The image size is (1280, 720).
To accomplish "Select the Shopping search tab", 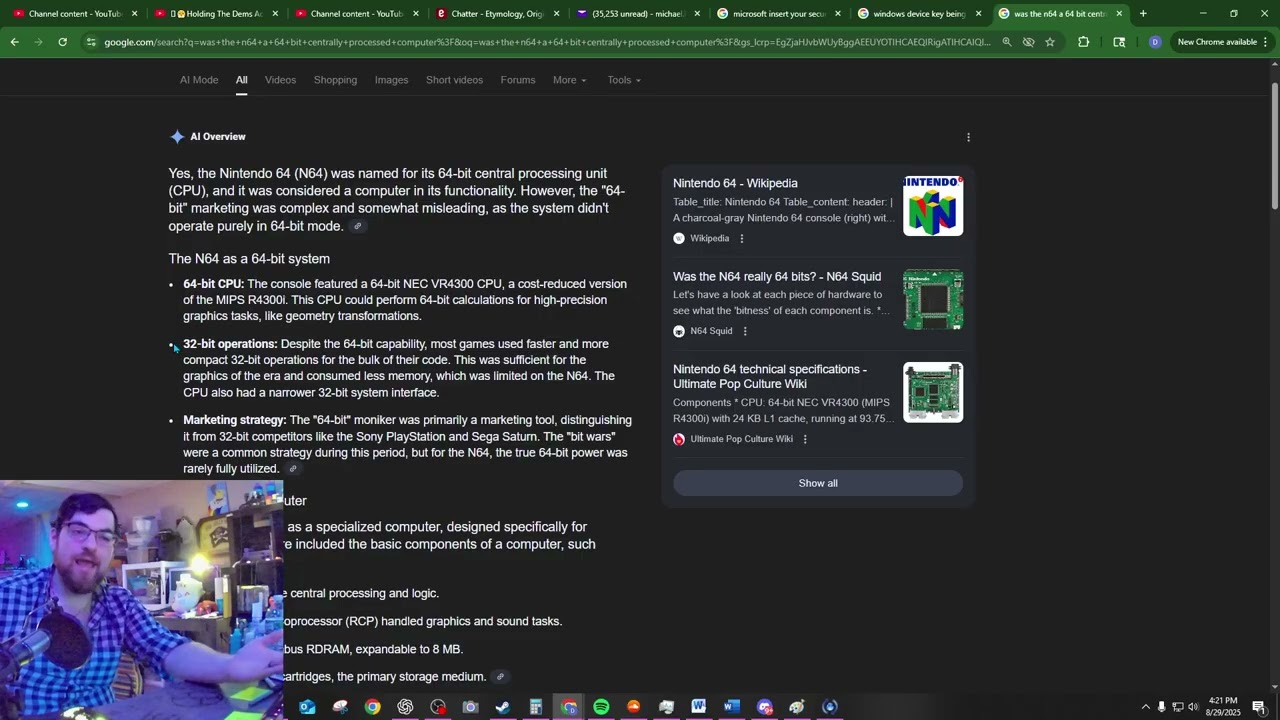I will [335, 80].
